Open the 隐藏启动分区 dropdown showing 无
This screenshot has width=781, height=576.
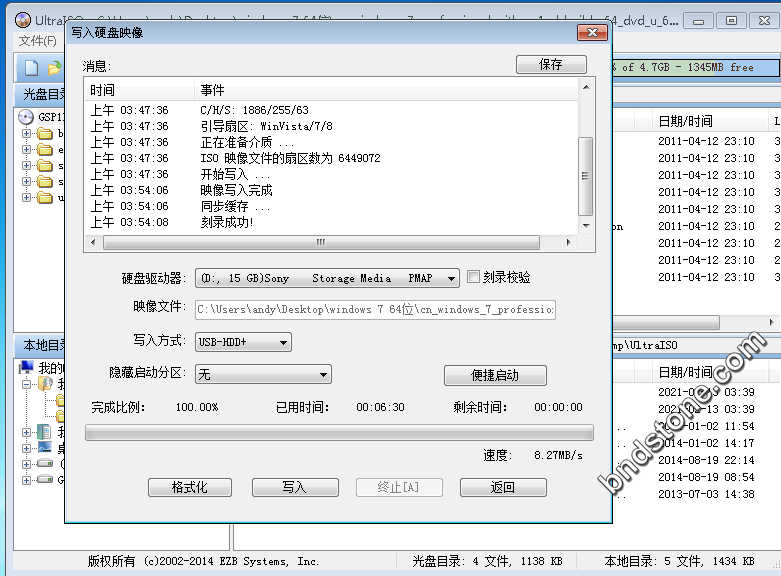tap(263, 374)
